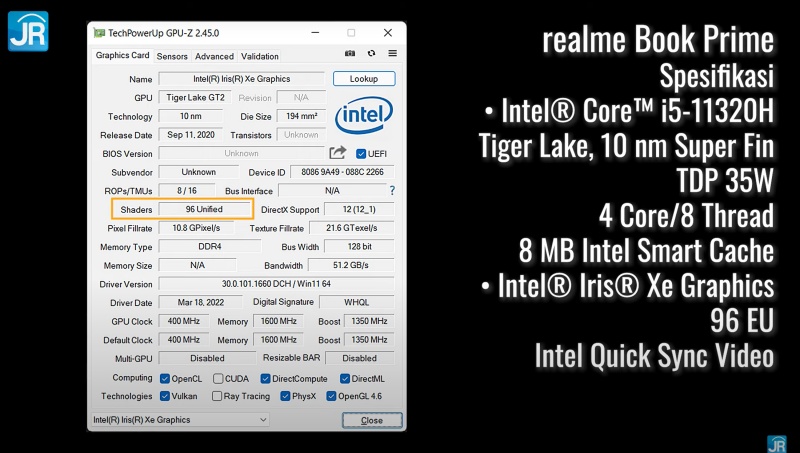Click the Resizable BAR value Disabled

pos(359,358)
